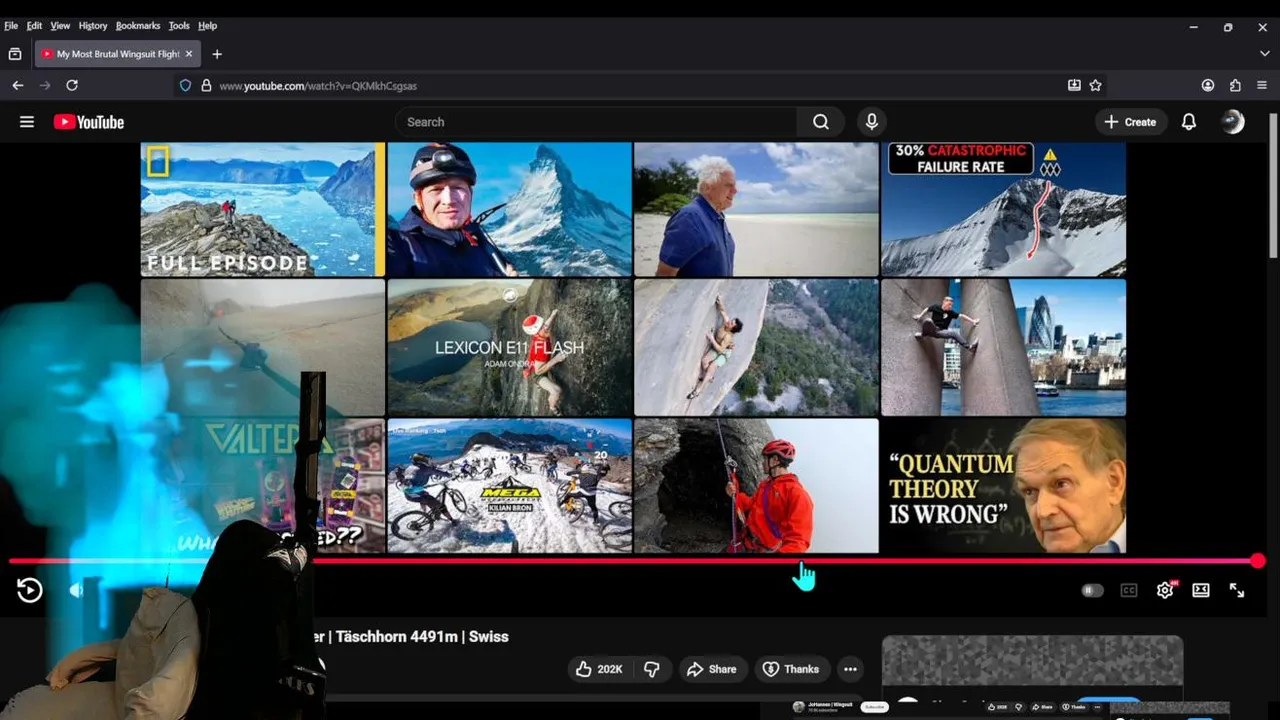Go to the YouTube home logo
1280x720 pixels.
[x=89, y=122]
